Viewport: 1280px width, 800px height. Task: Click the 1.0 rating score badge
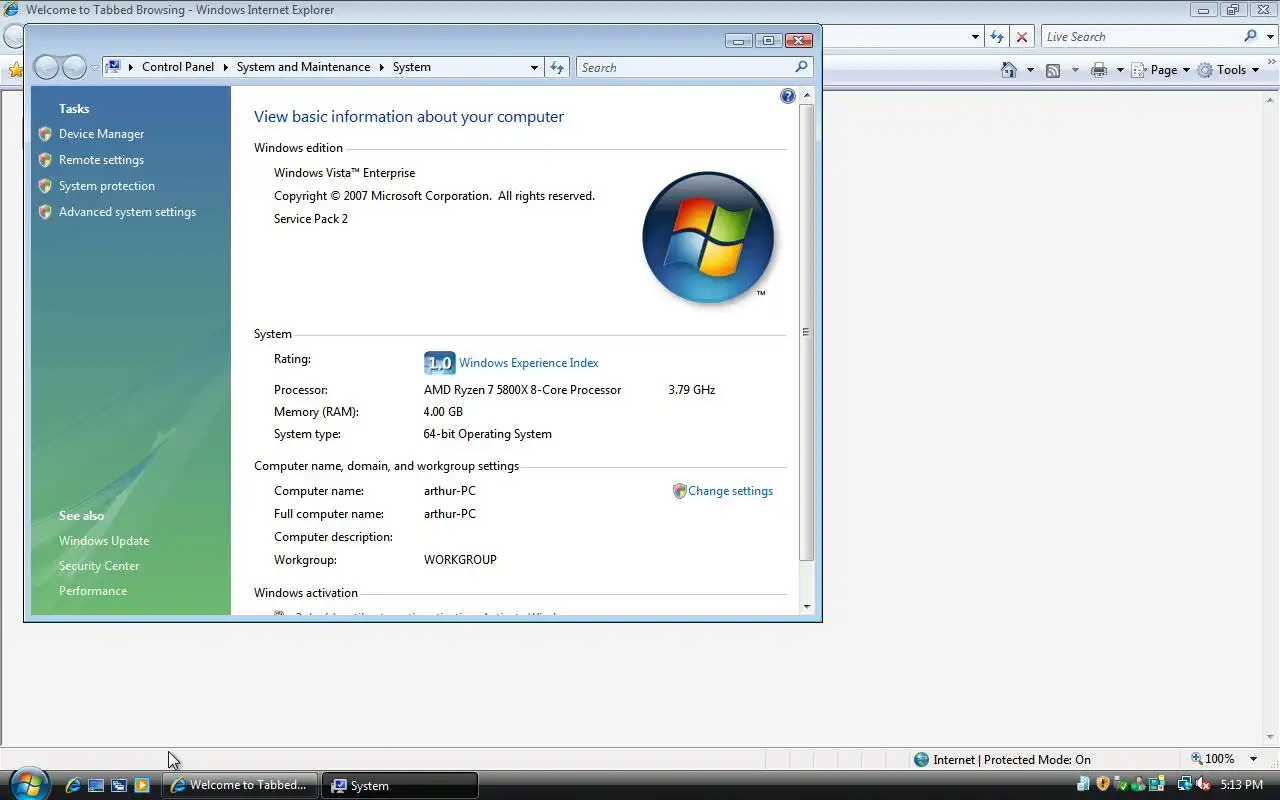tap(439, 363)
